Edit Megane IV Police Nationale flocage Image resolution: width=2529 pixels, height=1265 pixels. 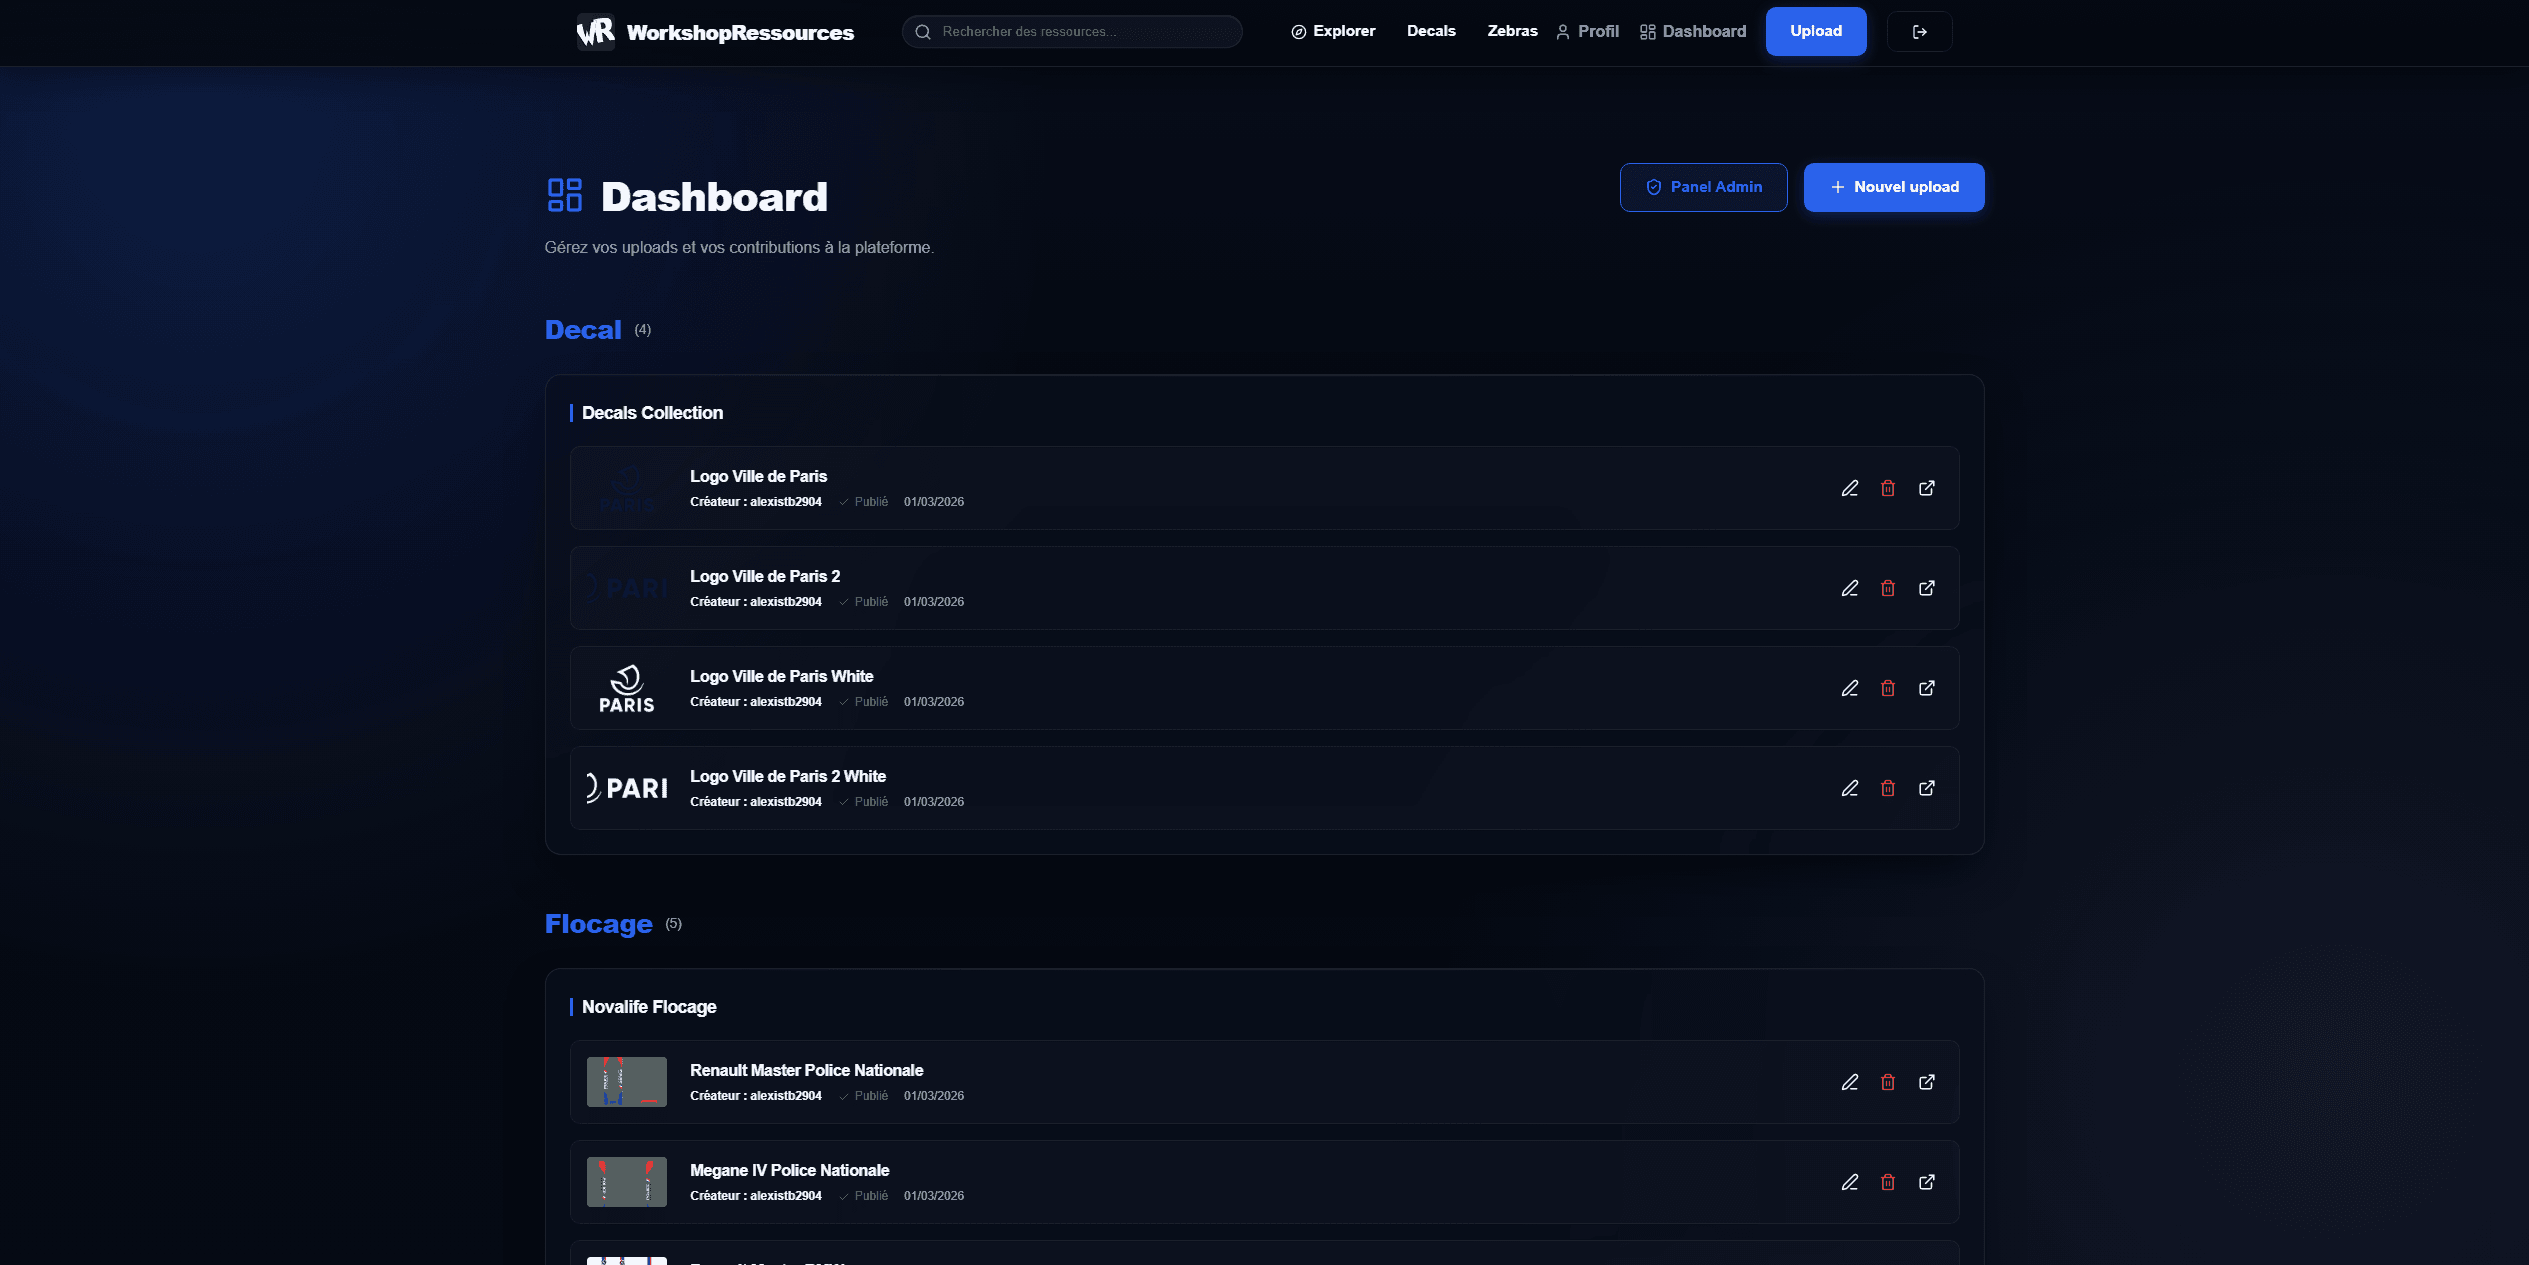pos(1850,1182)
